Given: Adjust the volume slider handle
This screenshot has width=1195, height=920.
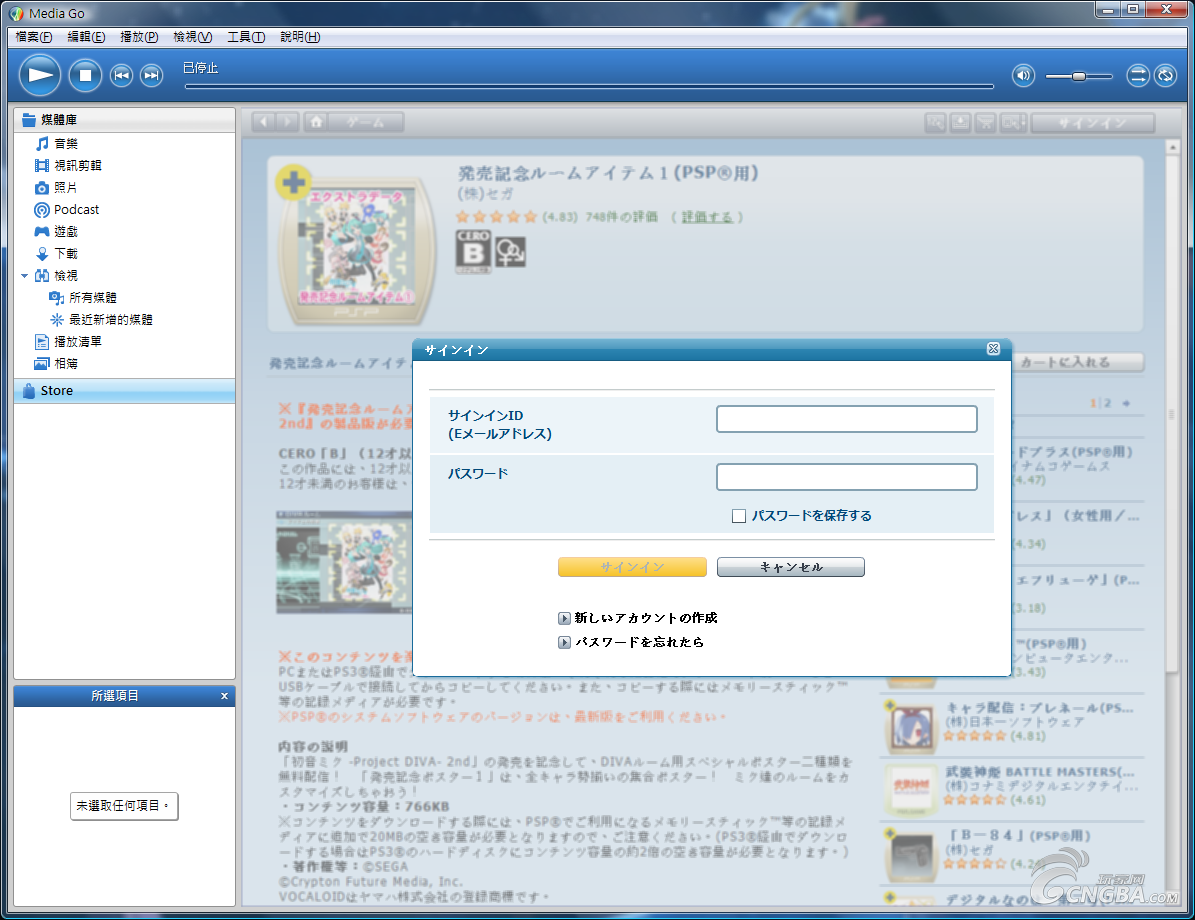Looking at the screenshot, I should 1078,76.
